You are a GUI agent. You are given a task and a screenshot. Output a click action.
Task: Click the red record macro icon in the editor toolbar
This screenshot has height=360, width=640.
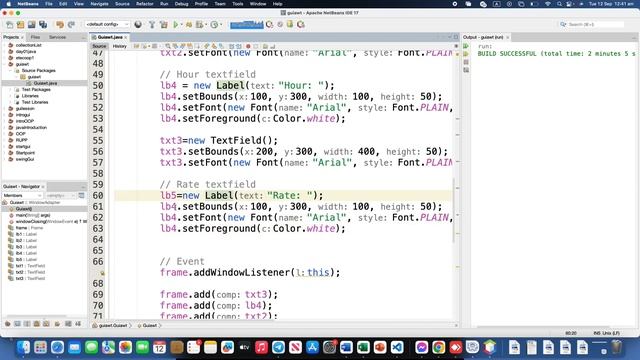coord(248,46)
